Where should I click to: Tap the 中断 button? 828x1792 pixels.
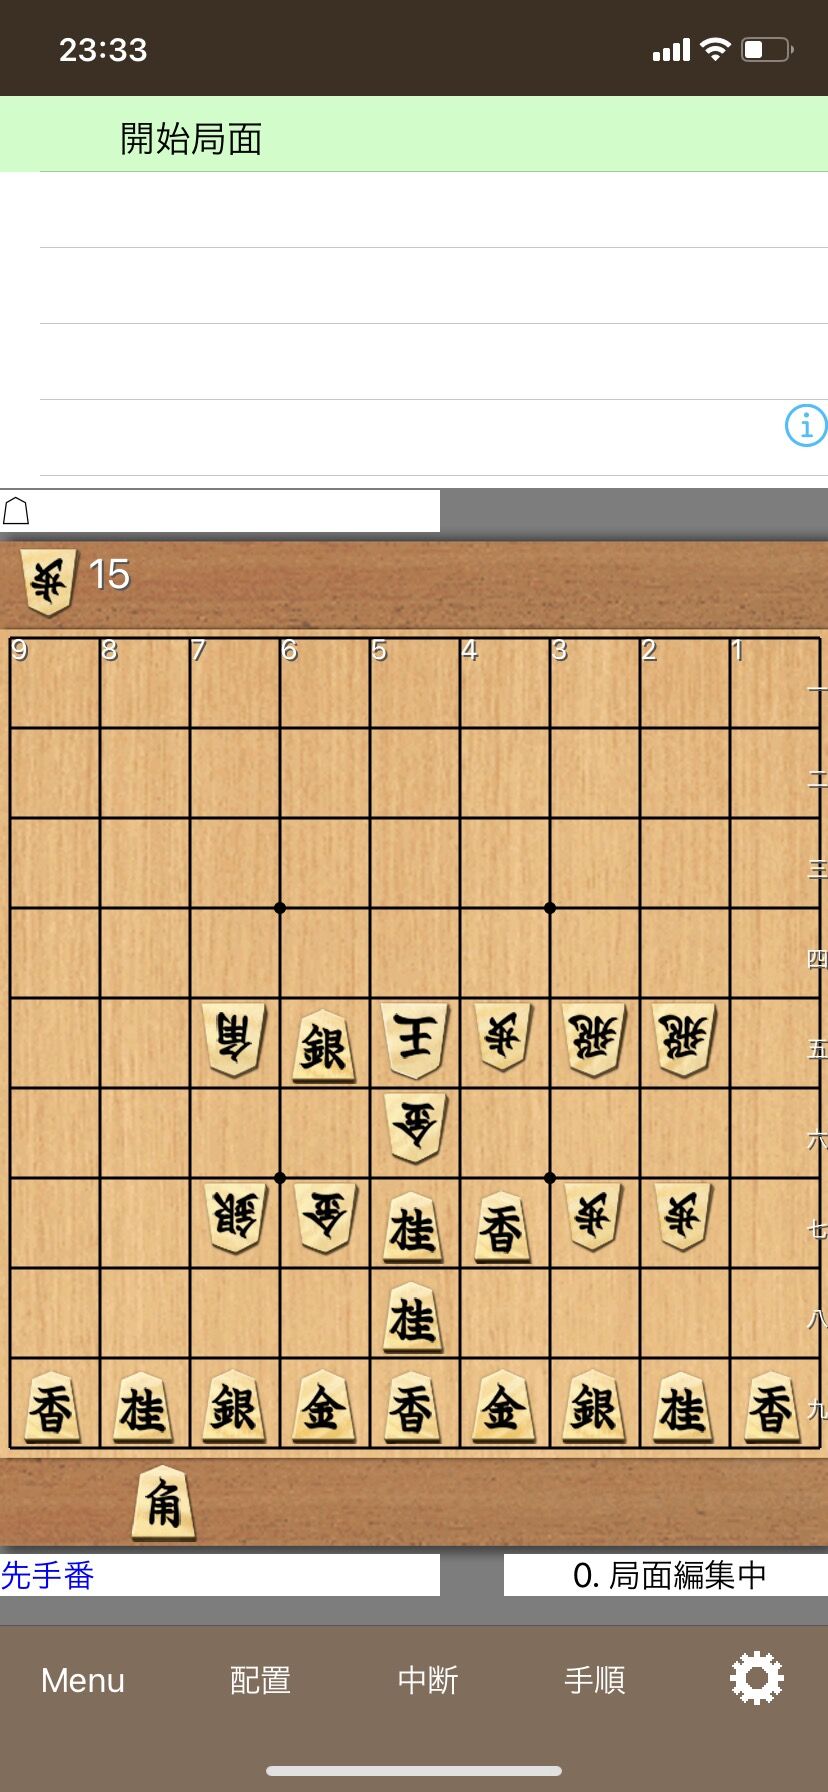[427, 1680]
